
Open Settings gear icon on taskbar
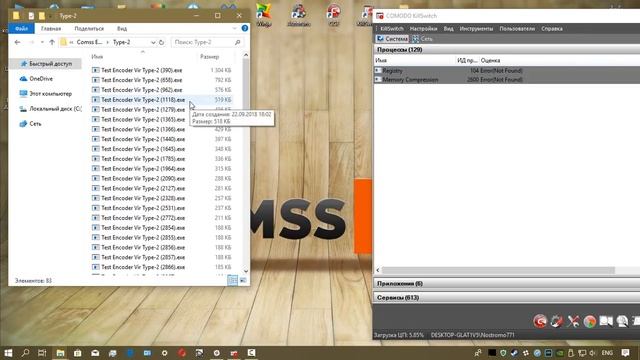164,353
